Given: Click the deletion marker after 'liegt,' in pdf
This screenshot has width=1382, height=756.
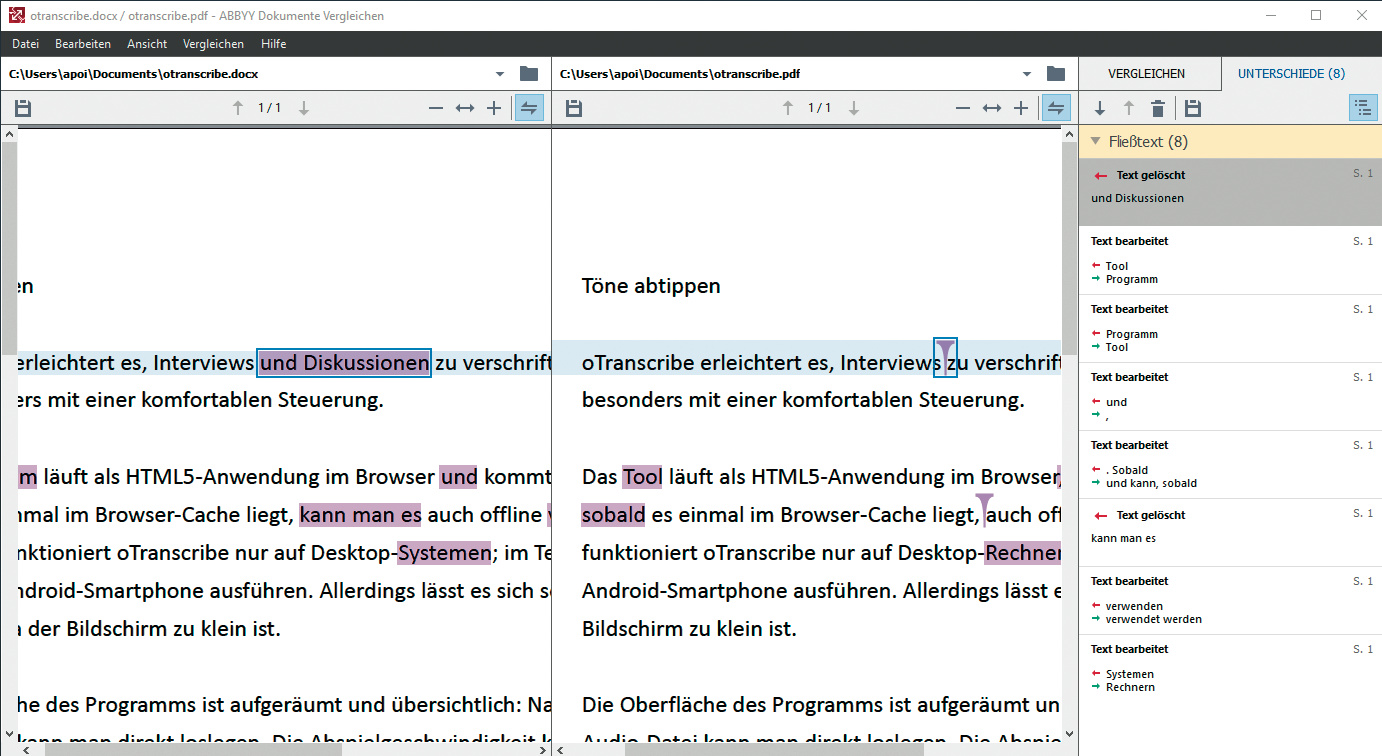Looking at the screenshot, I should 984,509.
